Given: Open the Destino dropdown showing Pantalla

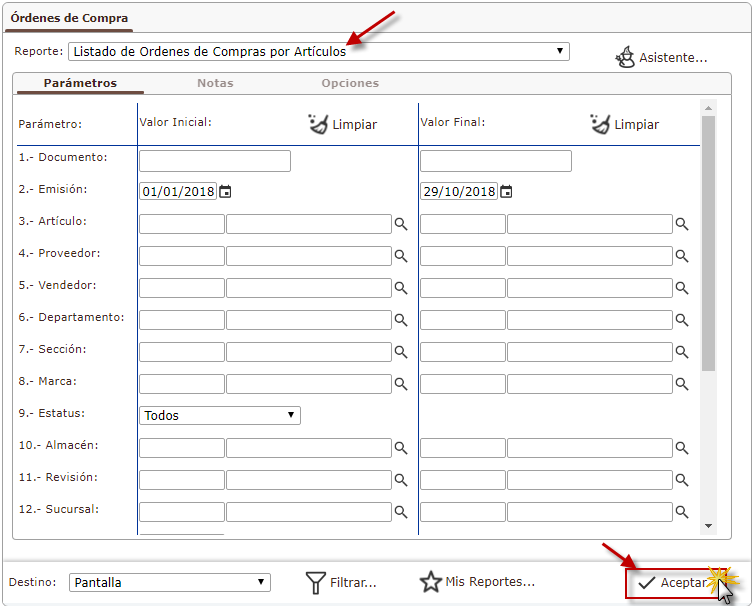Looking at the screenshot, I should point(170,582).
